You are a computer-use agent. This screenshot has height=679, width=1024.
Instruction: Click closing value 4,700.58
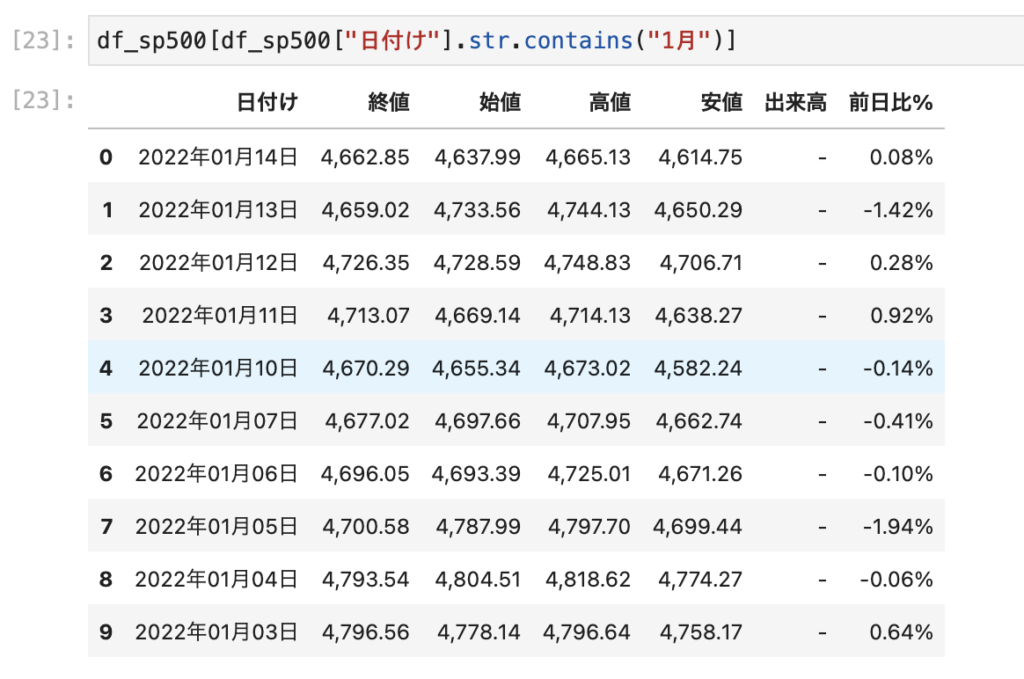point(366,527)
